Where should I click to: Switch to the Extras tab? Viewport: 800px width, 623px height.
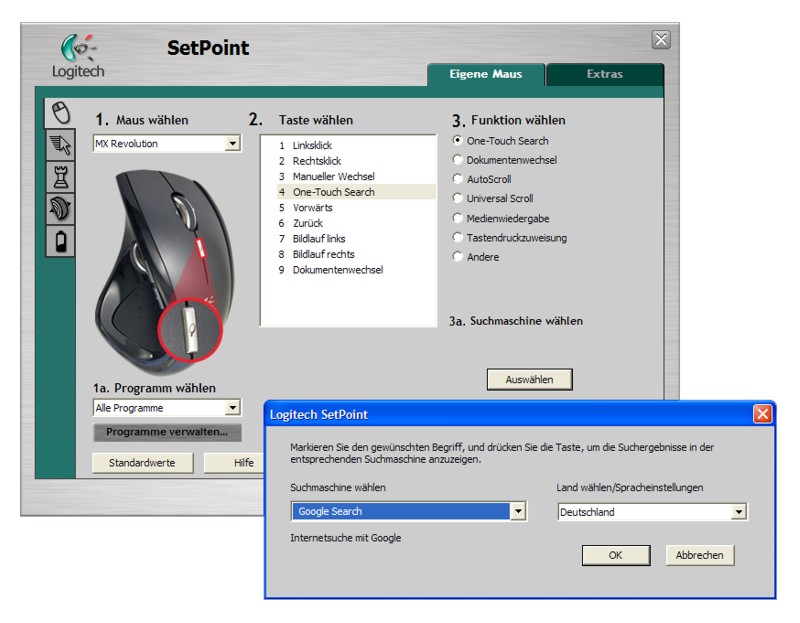pyautogui.click(x=604, y=75)
